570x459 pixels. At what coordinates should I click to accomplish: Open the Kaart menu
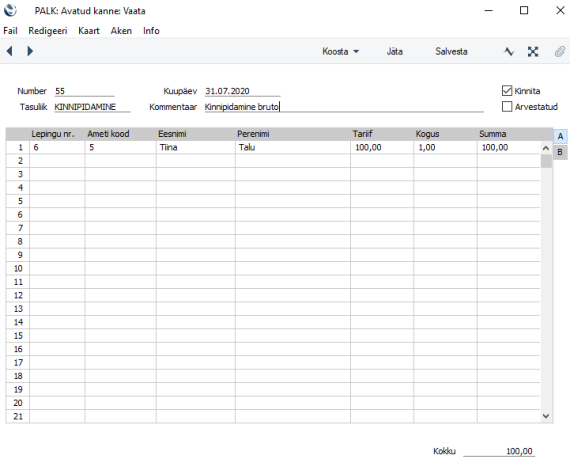[x=89, y=31]
